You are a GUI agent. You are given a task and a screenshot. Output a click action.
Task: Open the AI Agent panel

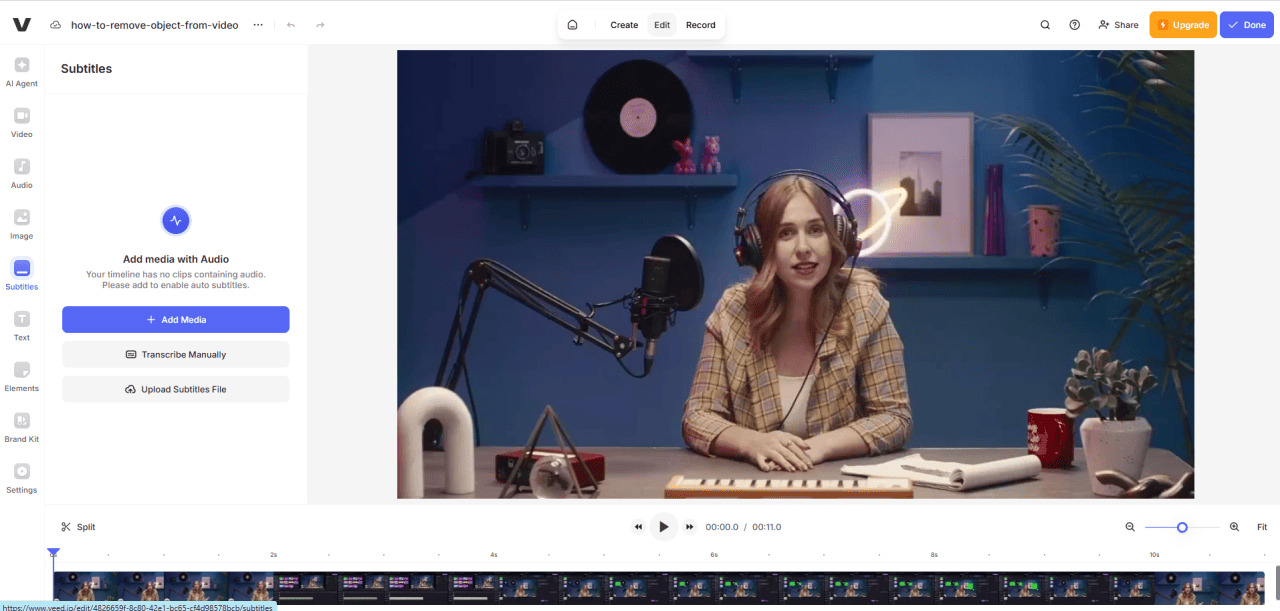21,70
